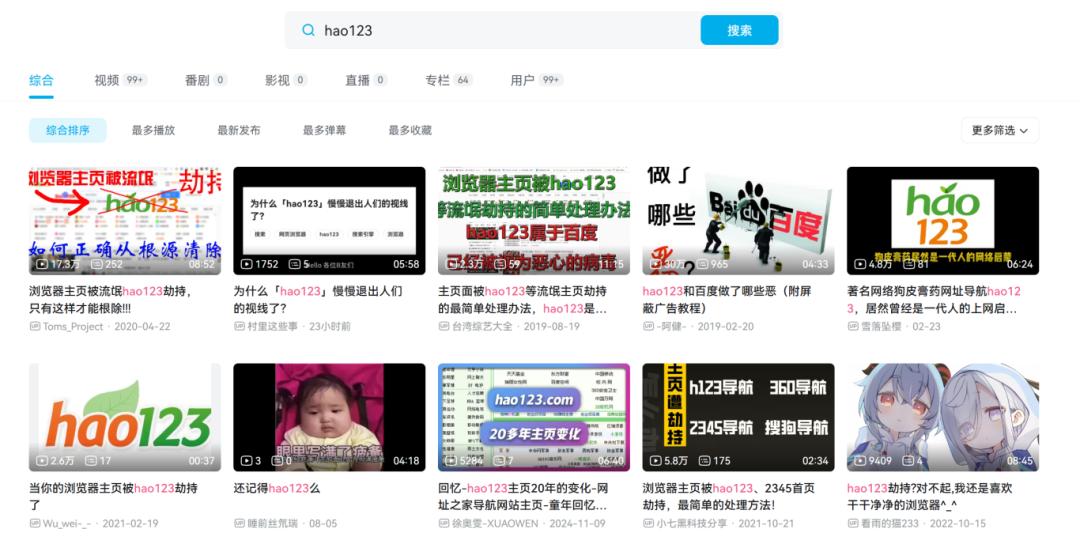Image resolution: width=1080 pixels, height=548 pixels.
Task: Expand the 更多筛选 filter dropdown
Action: click(x=999, y=130)
